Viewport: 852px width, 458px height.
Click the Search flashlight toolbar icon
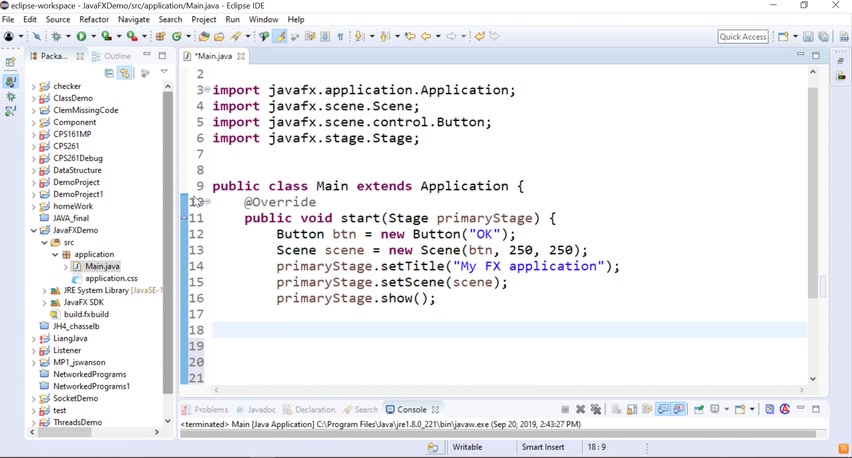coord(236,36)
